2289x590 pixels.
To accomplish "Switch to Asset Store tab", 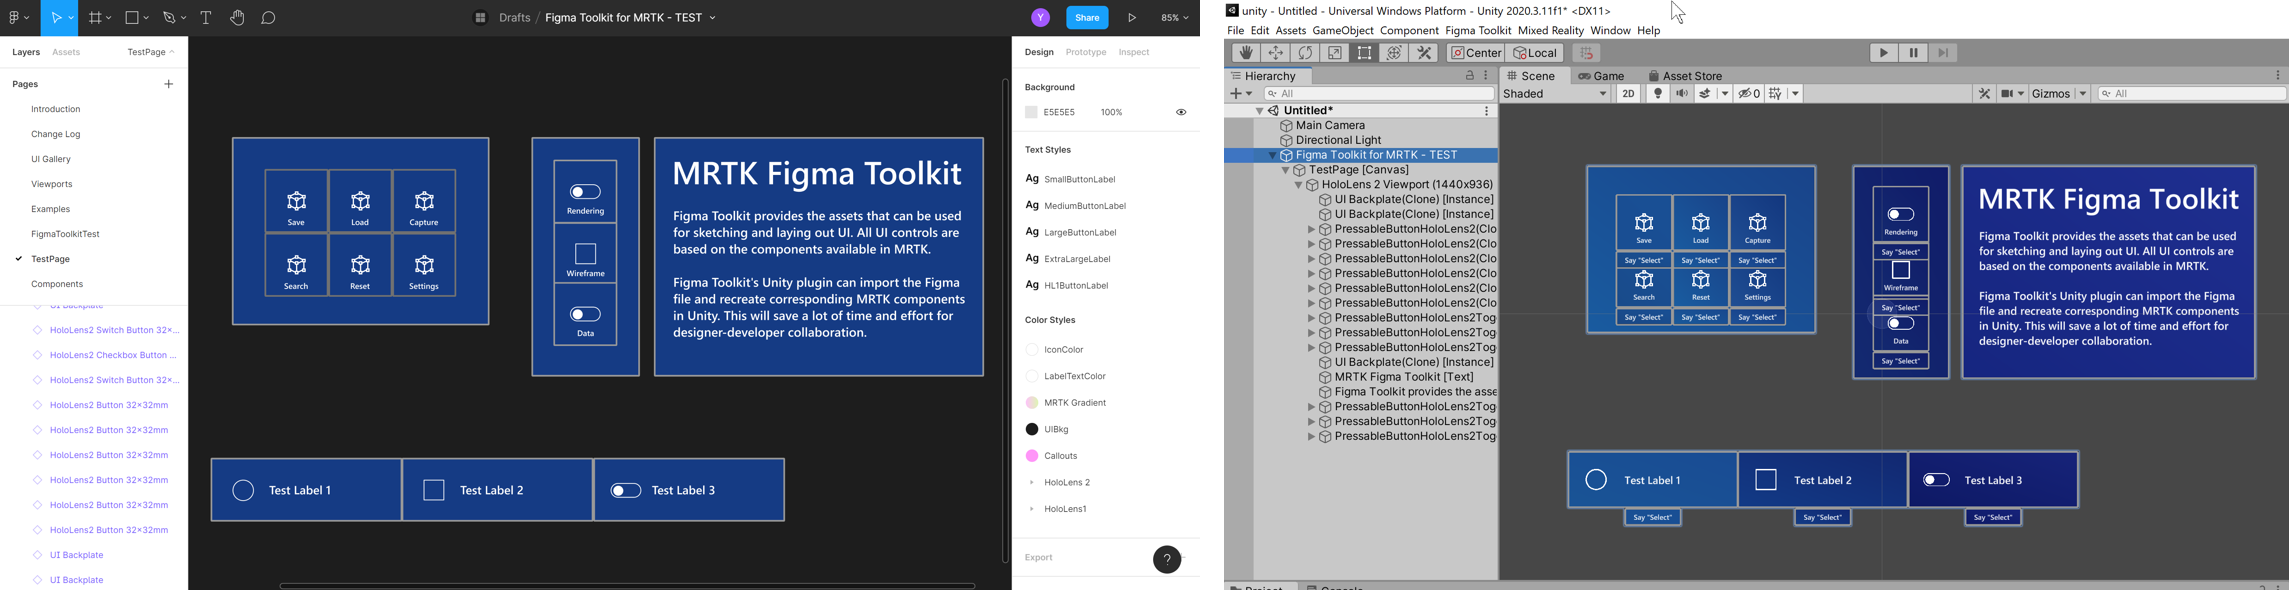I will coord(1686,76).
